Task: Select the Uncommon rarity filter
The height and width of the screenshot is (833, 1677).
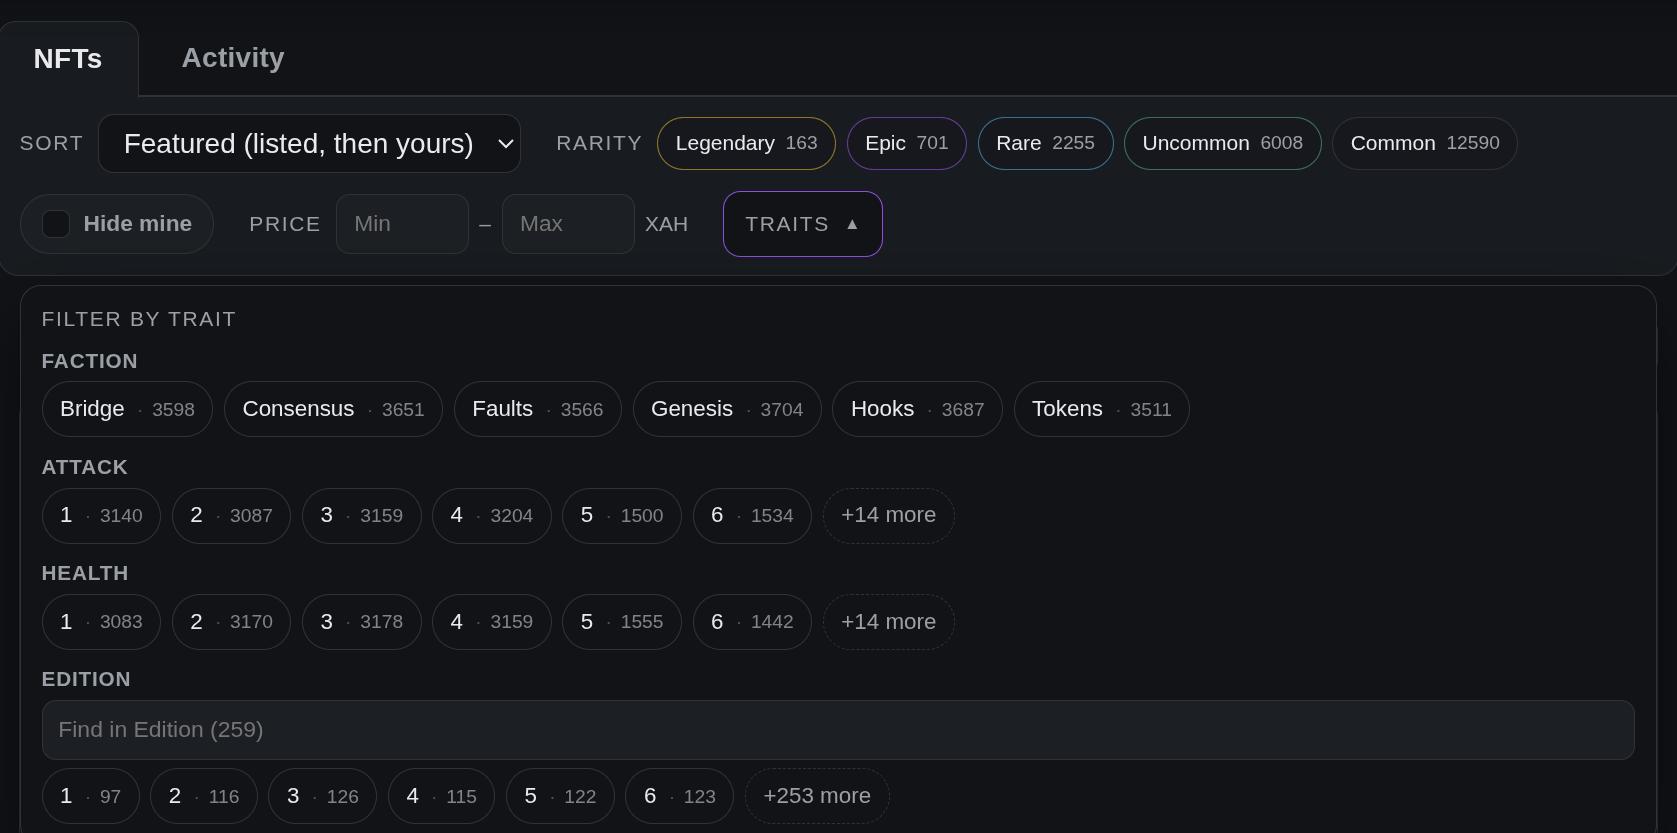Action: click(x=1222, y=143)
